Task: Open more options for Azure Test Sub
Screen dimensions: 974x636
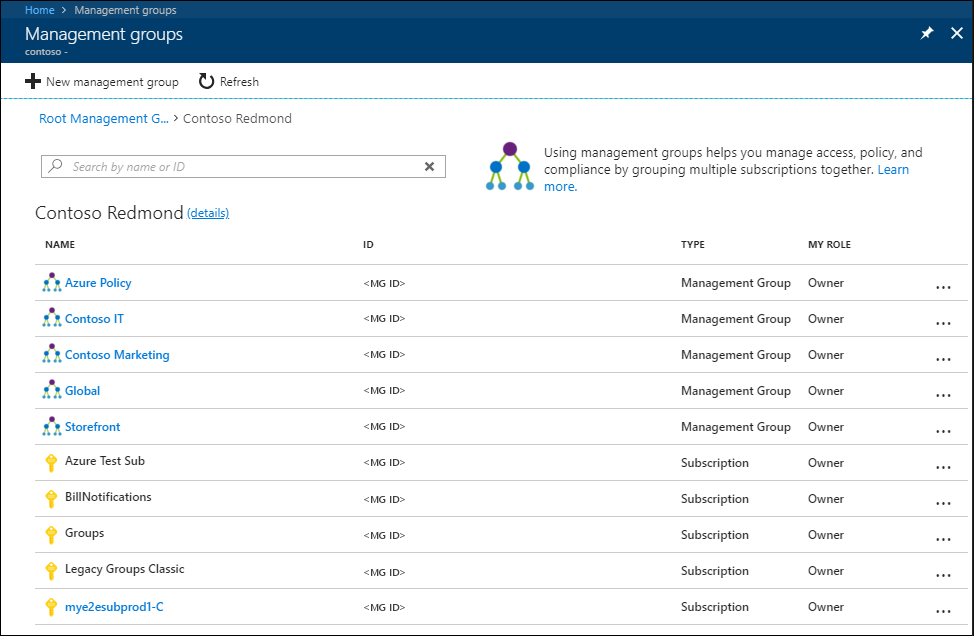Action: pyautogui.click(x=943, y=467)
